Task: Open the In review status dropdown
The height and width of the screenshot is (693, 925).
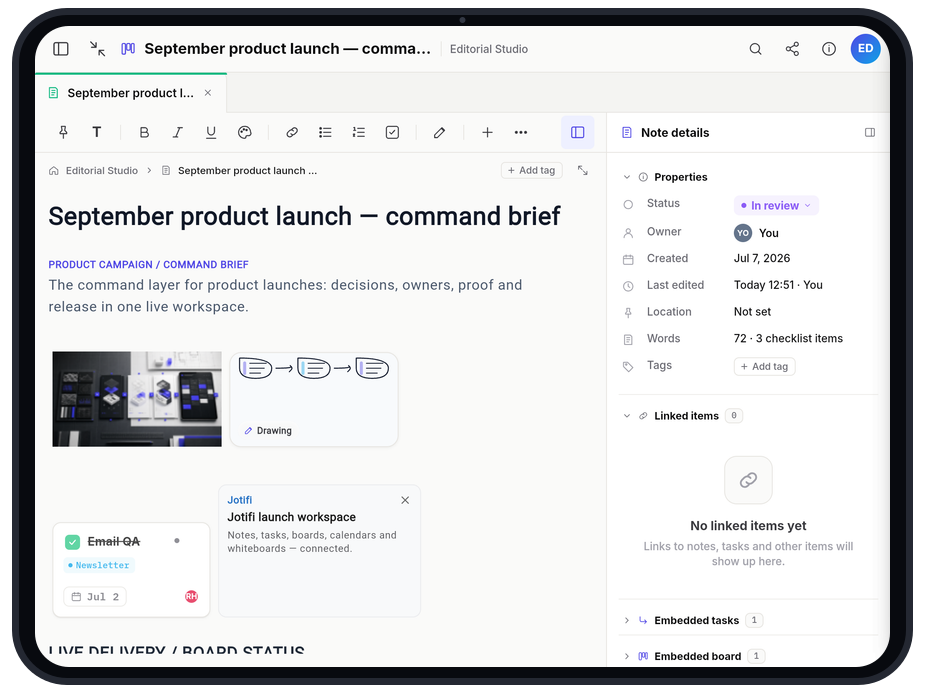Action: 776,205
